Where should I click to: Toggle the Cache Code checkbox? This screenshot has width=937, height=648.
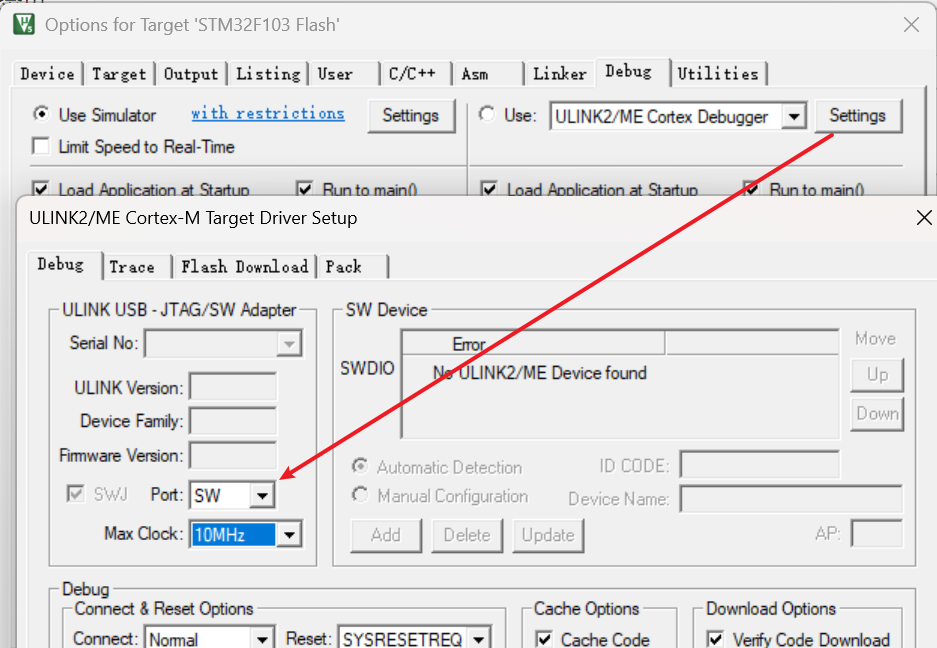tap(544, 639)
